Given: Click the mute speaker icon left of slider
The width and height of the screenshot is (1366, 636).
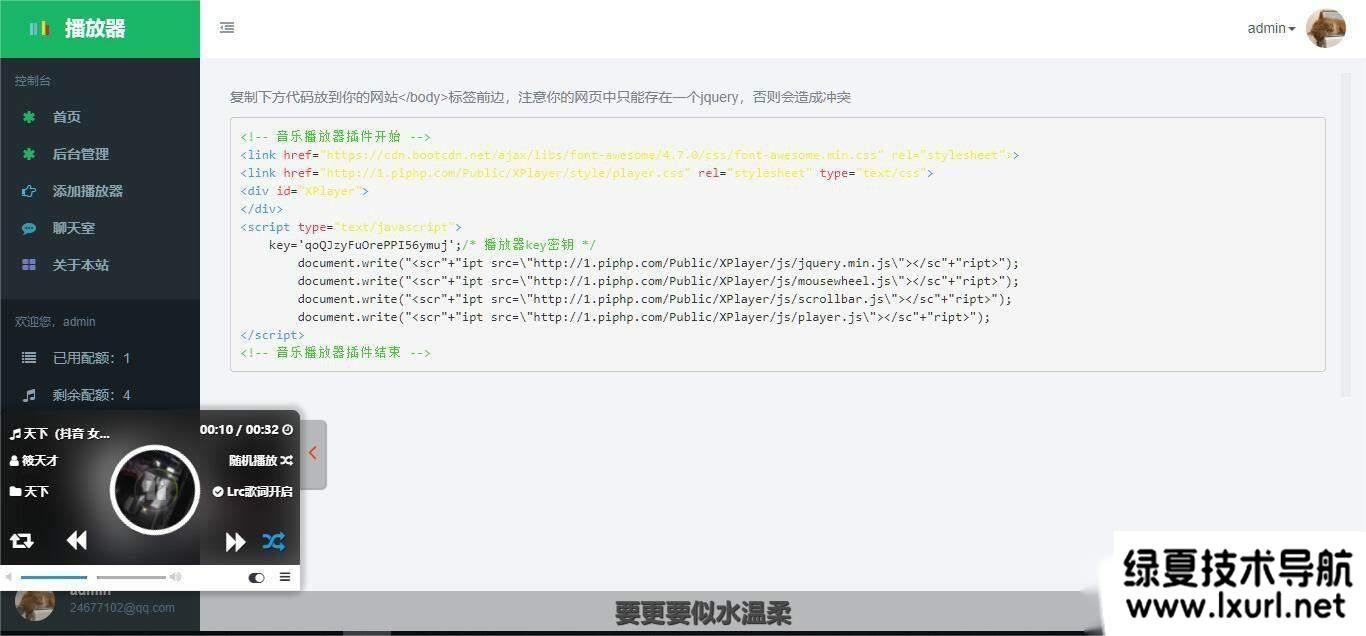Looking at the screenshot, I should pos(9,577).
